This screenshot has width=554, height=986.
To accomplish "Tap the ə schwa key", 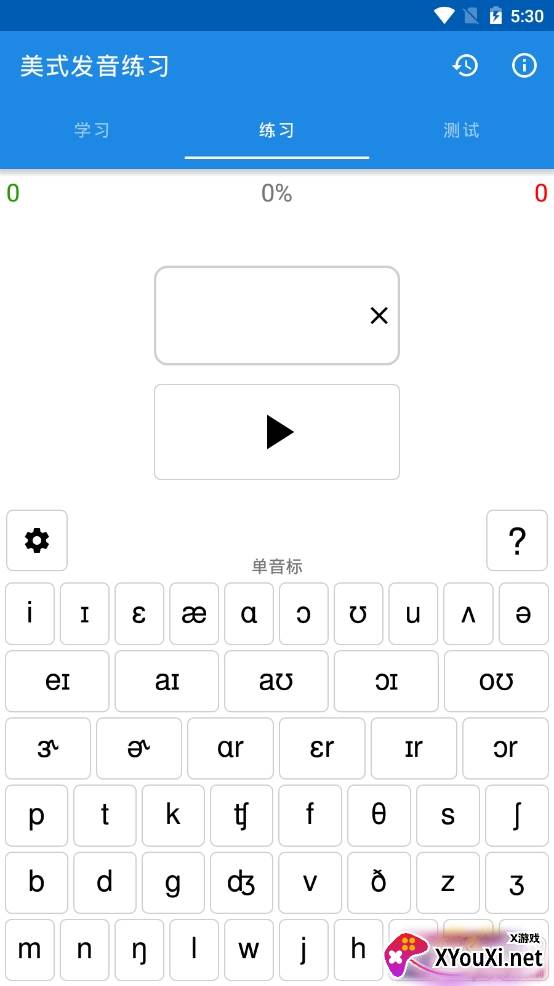I will pos(523,614).
